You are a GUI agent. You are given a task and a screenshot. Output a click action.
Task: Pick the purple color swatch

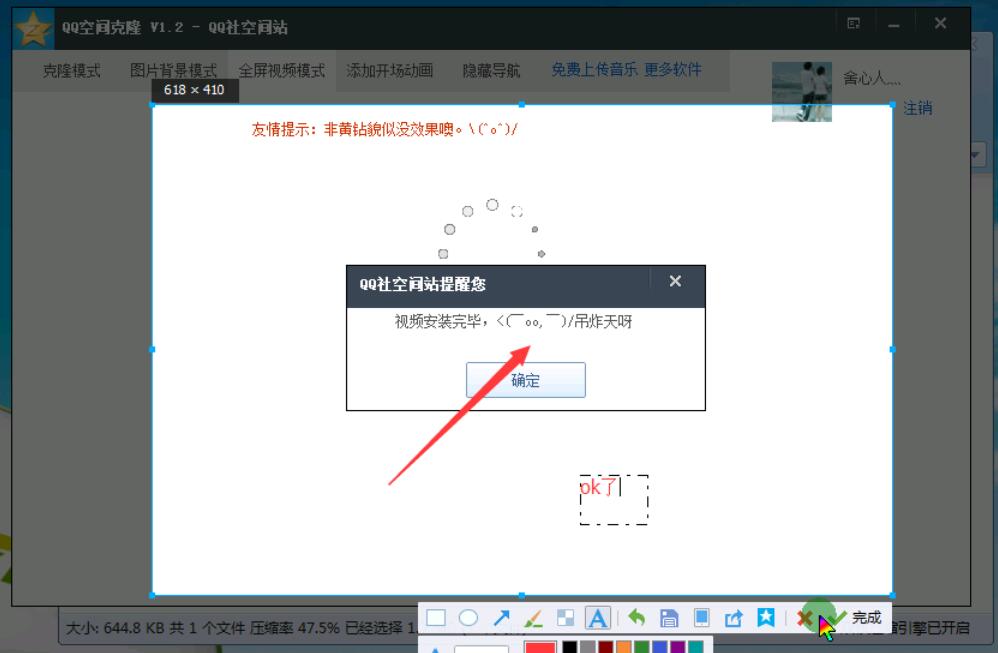[677, 647]
